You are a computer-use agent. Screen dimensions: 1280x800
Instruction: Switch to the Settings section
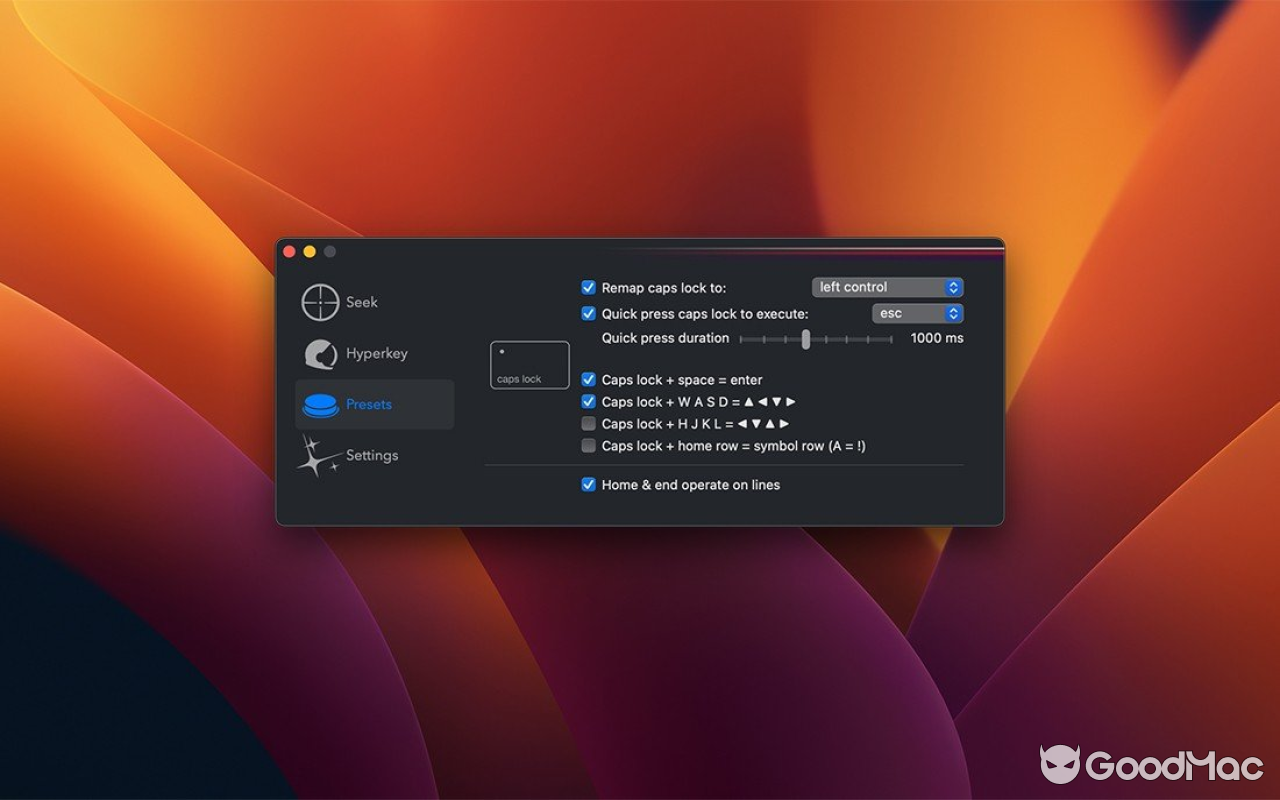(372, 455)
